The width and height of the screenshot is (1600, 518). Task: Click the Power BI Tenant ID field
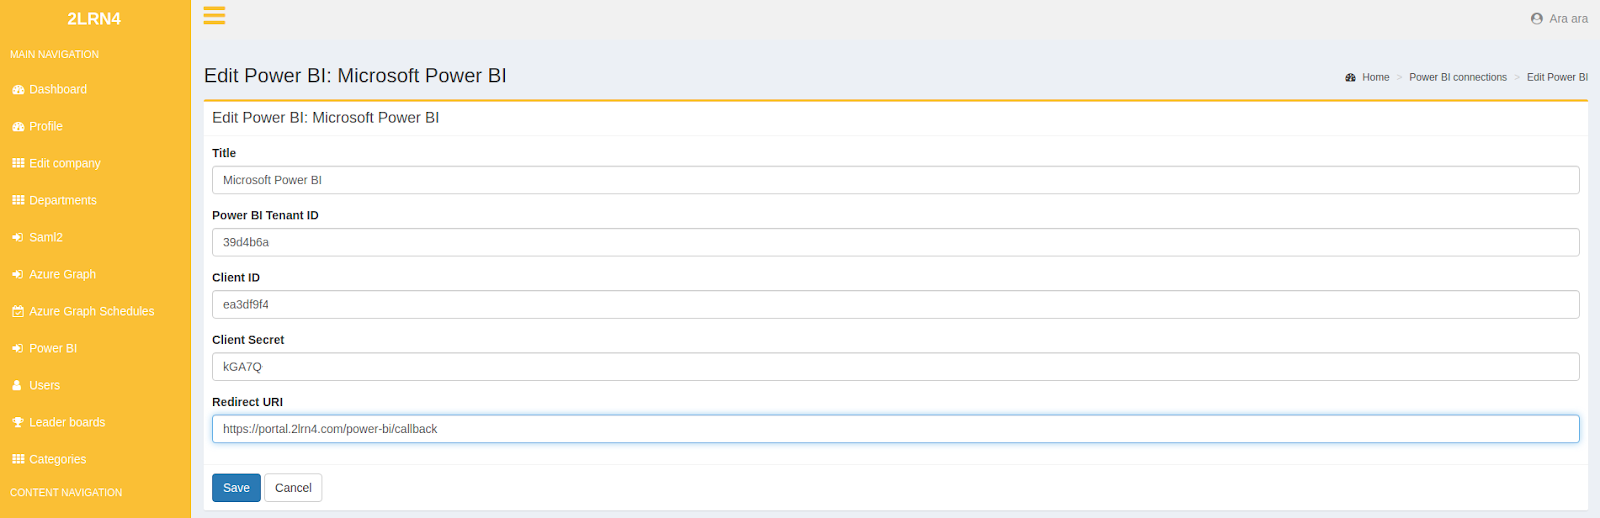click(895, 242)
